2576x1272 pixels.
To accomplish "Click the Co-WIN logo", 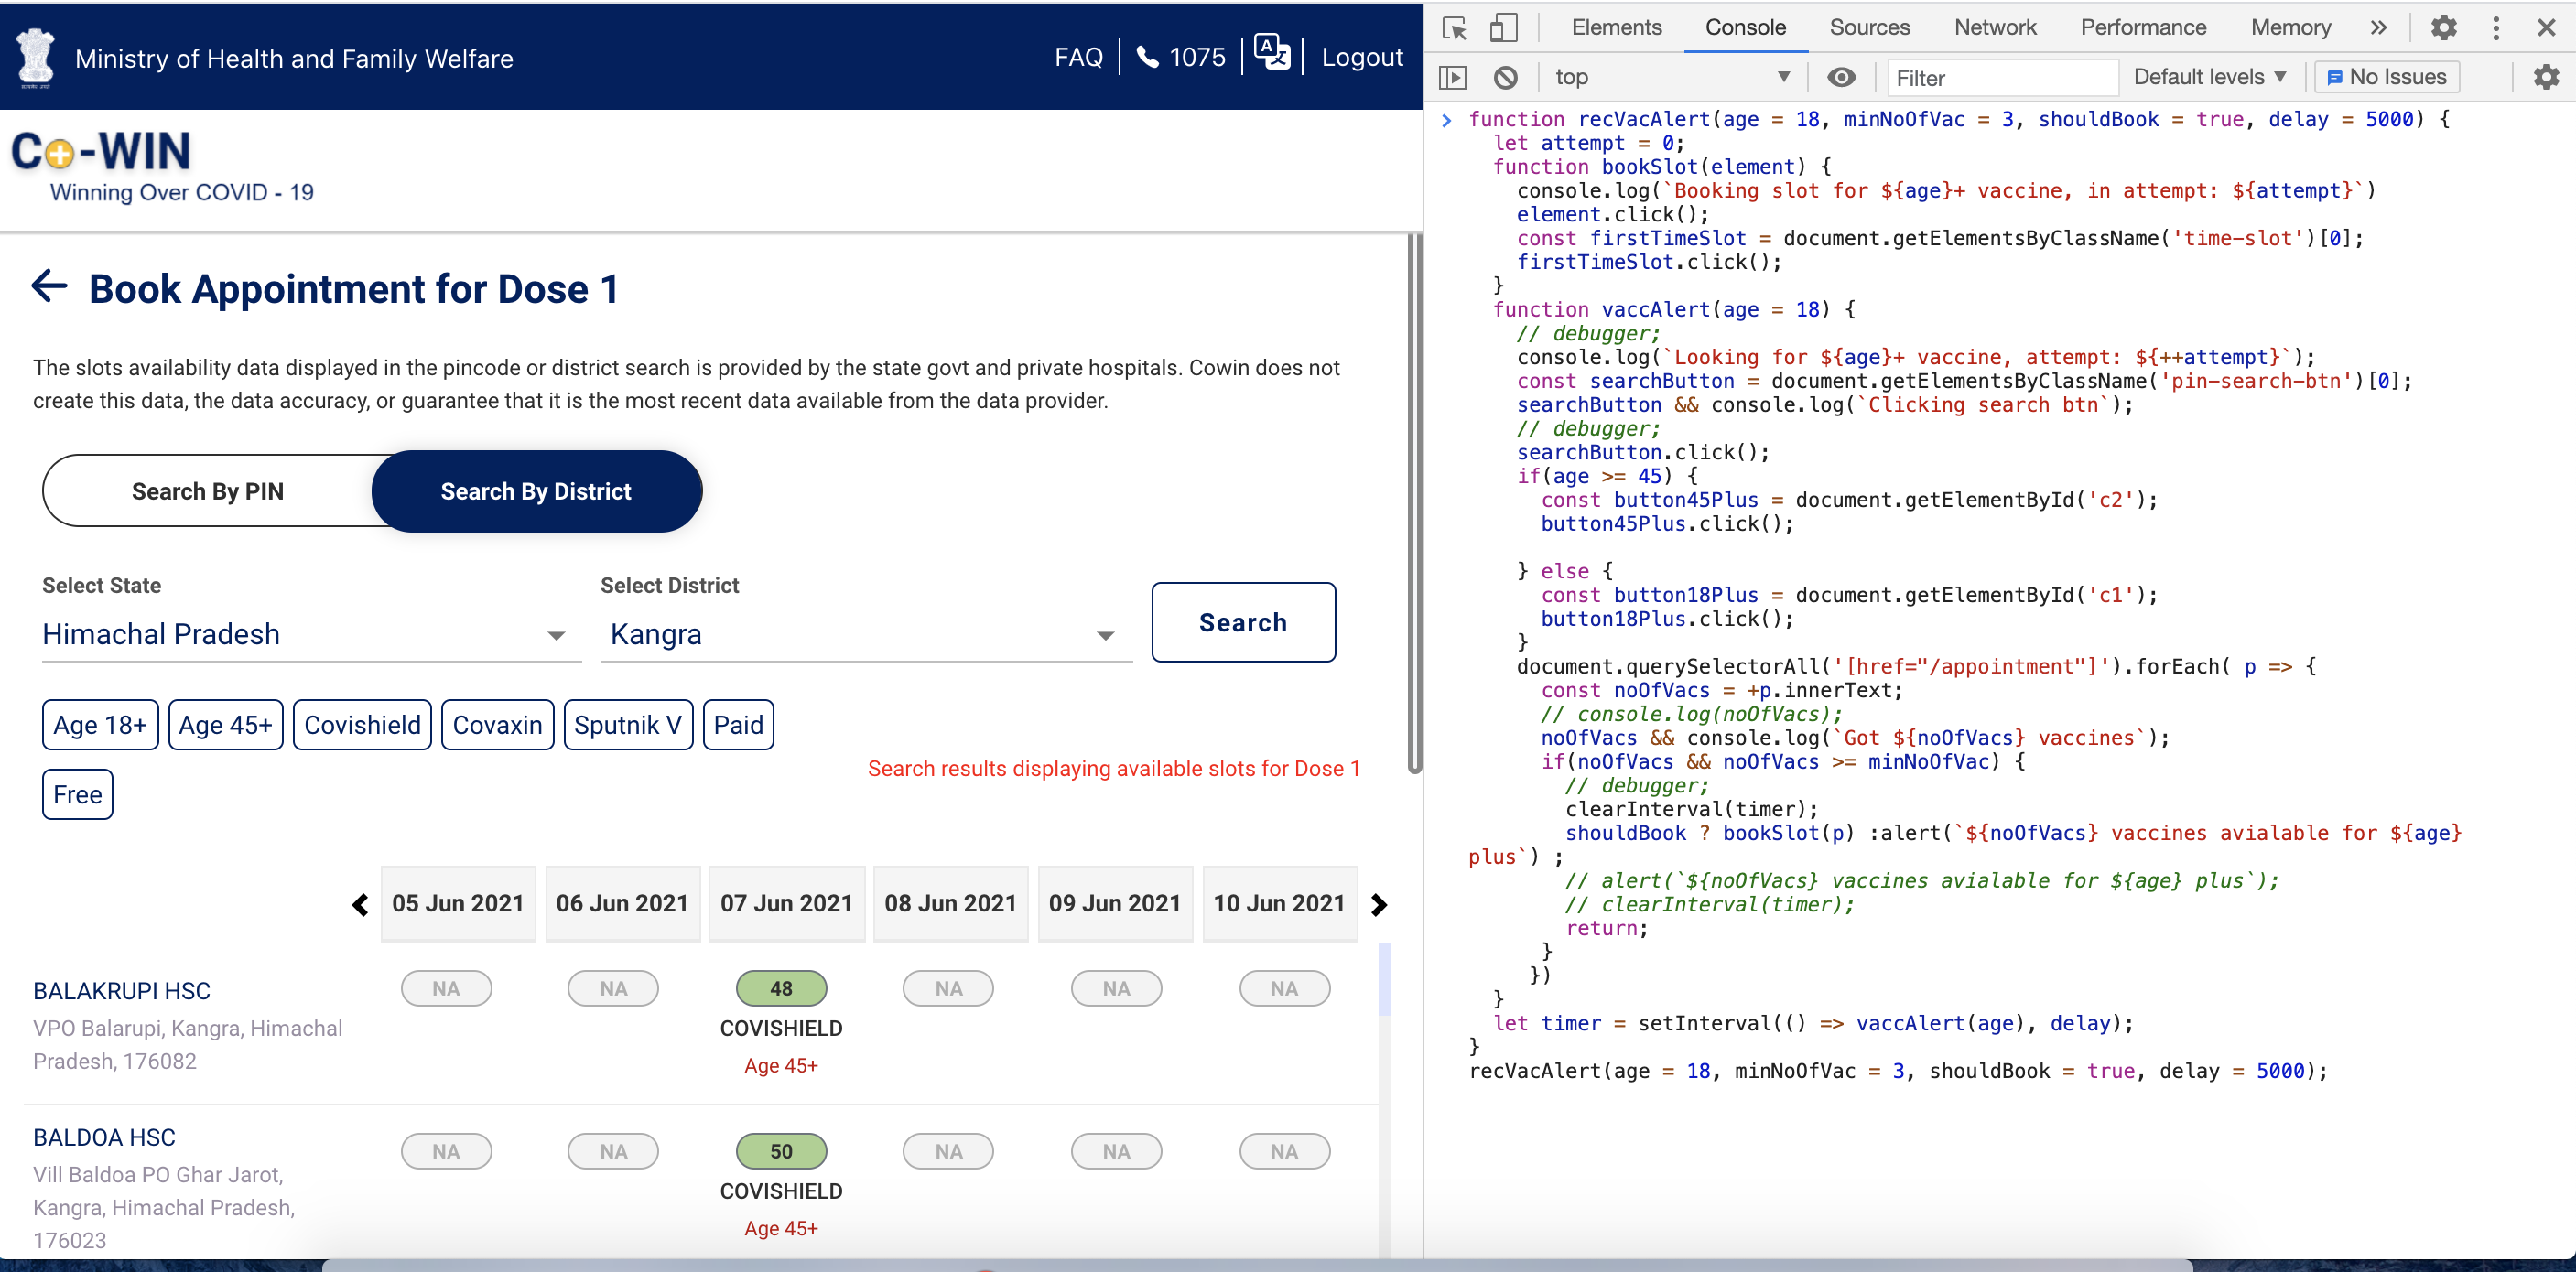I will [x=100, y=152].
